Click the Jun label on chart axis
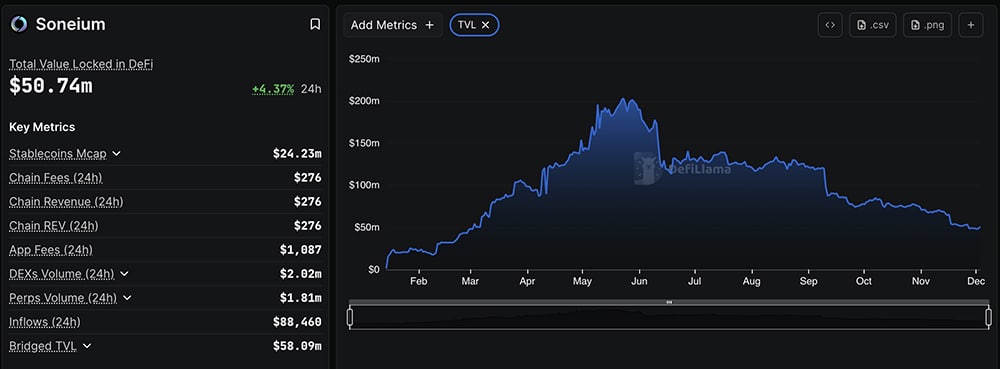This screenshot has width=1000, height=369. click(x=640, y=281)
